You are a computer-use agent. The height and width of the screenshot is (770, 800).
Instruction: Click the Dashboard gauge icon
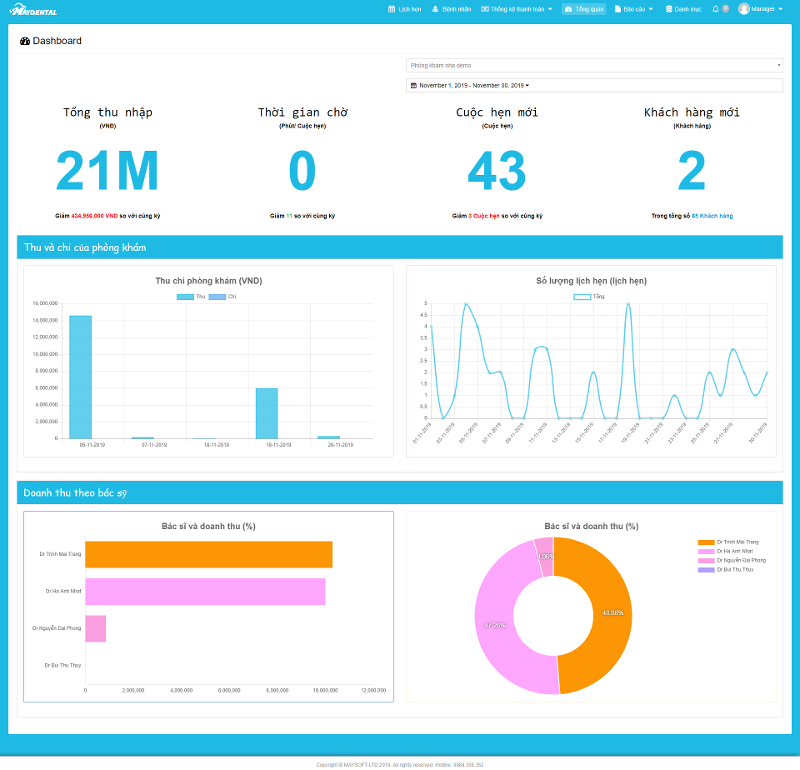click(x=24, y=41)
